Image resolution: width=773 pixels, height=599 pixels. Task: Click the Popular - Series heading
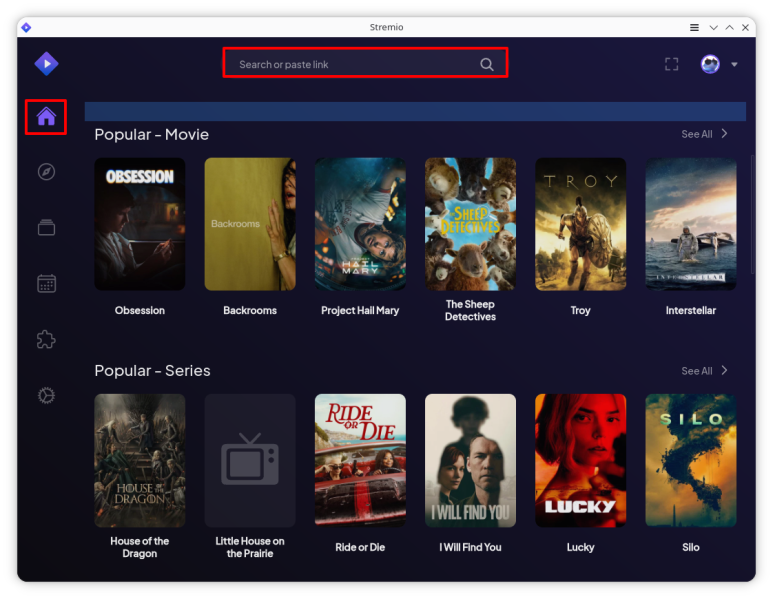pyautogui.click(x=152, y=370)
